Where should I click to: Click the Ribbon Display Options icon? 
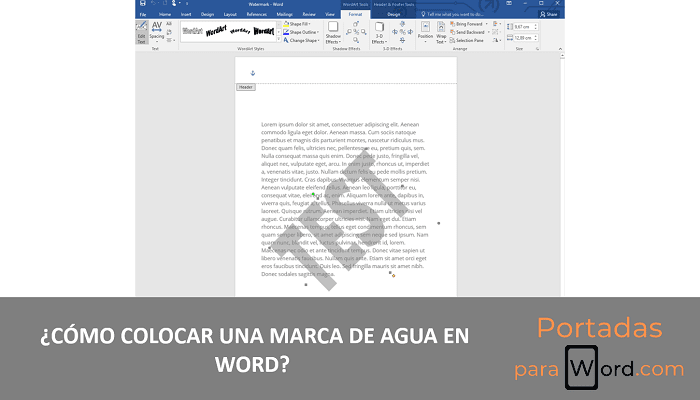509,3
